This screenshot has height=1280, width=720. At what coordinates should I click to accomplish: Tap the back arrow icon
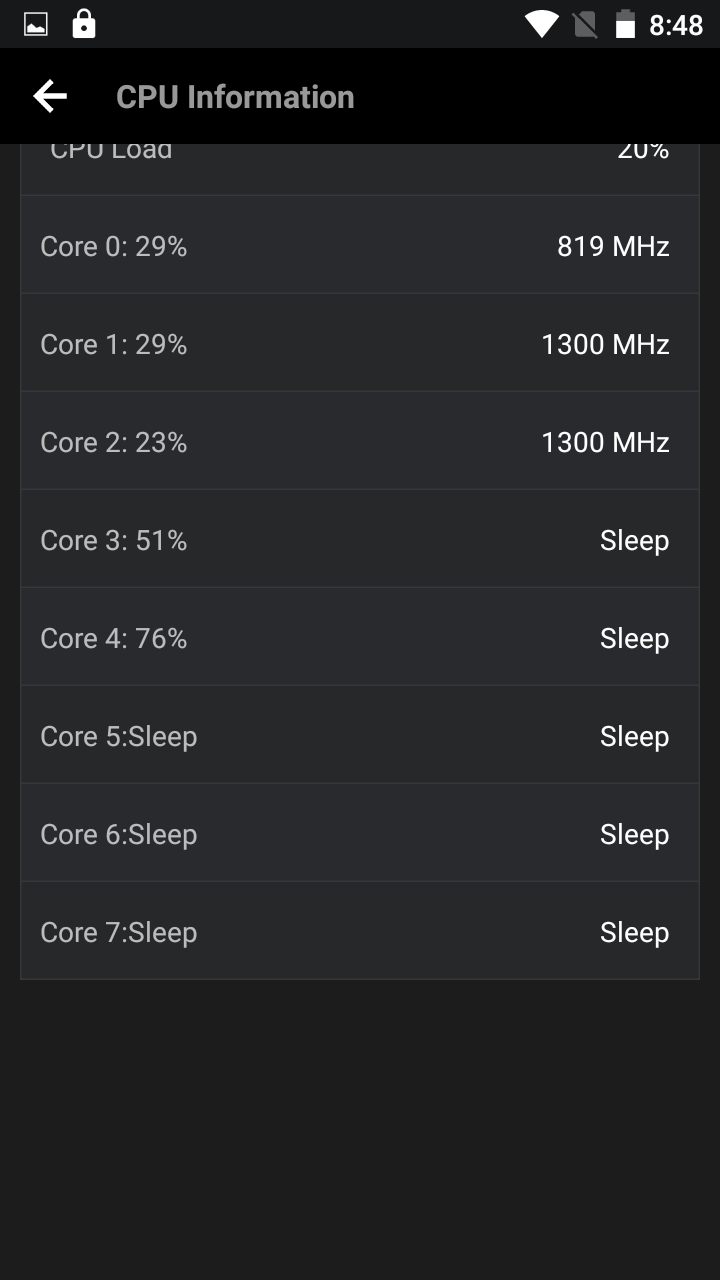point(50,97)
